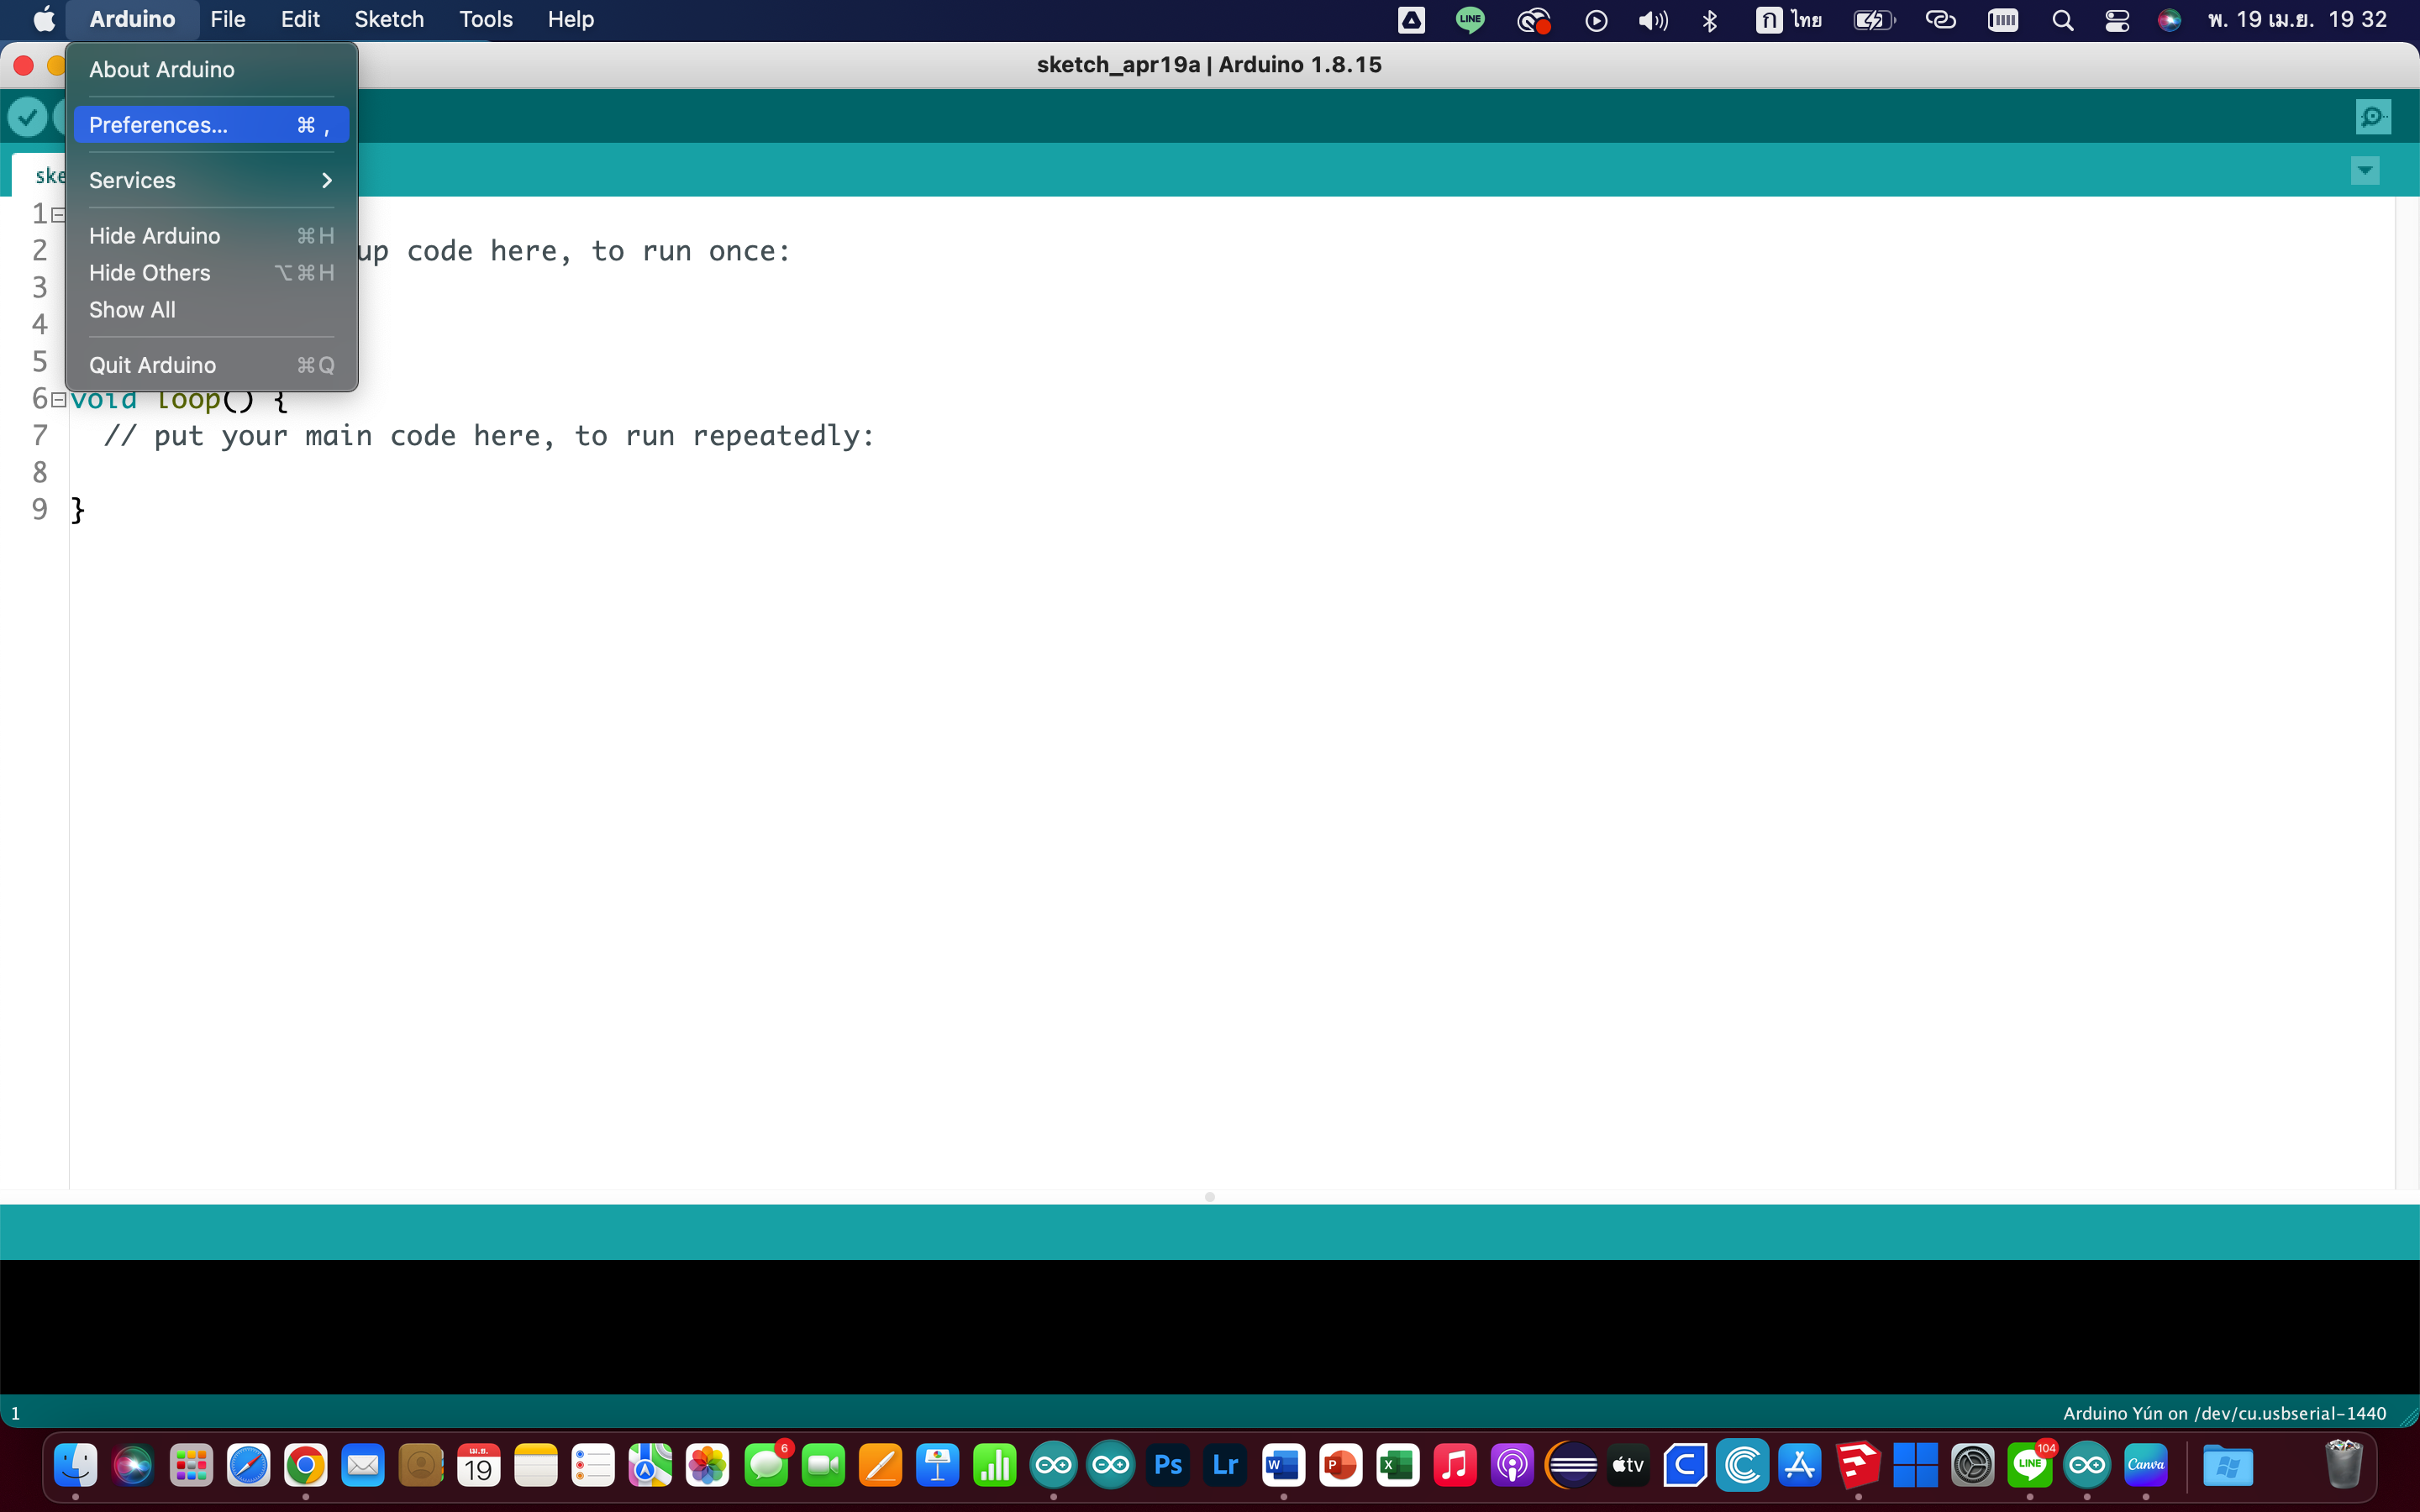Image resolution: width=2420 pixels, height=1512 pixels.
Task: Launch Eclipse IDE from the Dock
Action: (x=1571, y=1466)
